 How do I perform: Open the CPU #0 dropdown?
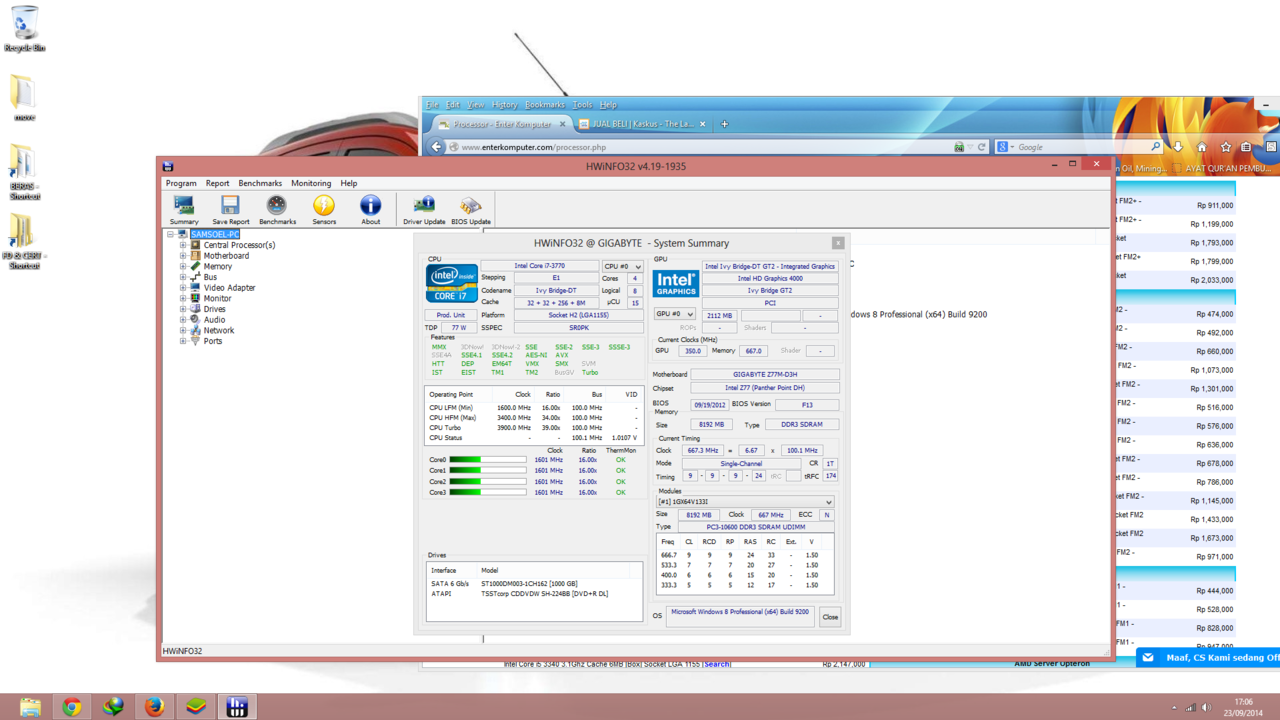(x=623, y=267)
